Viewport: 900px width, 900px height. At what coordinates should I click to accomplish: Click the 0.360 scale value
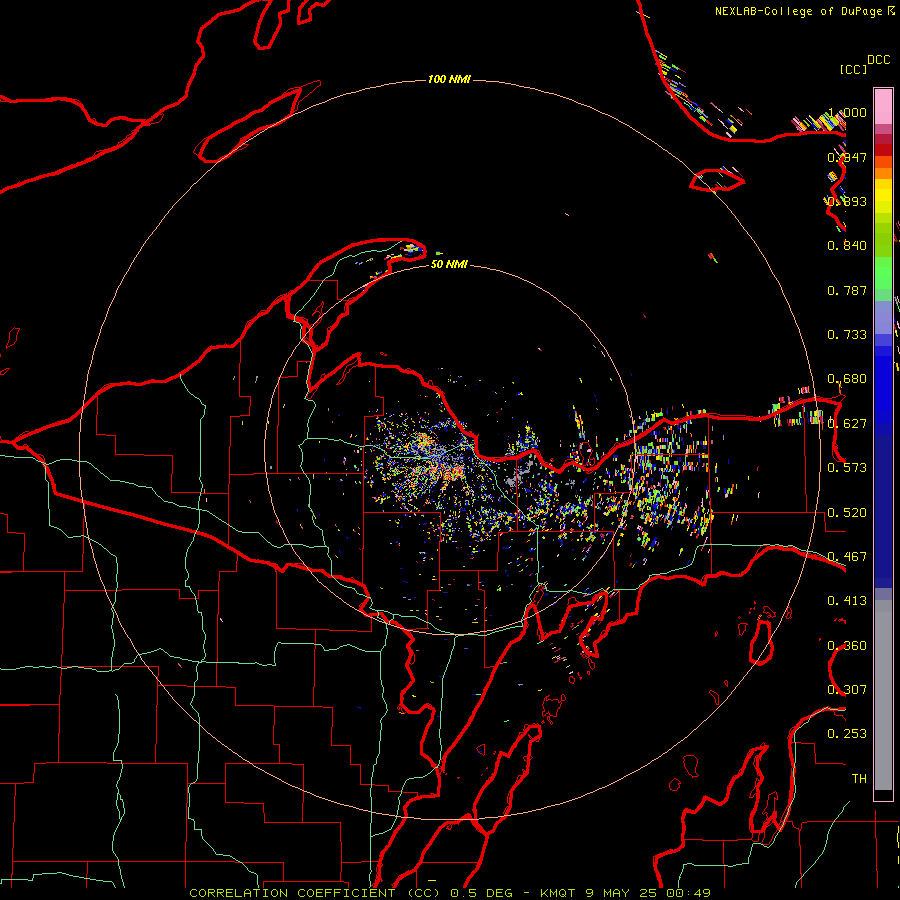(847, 646)
